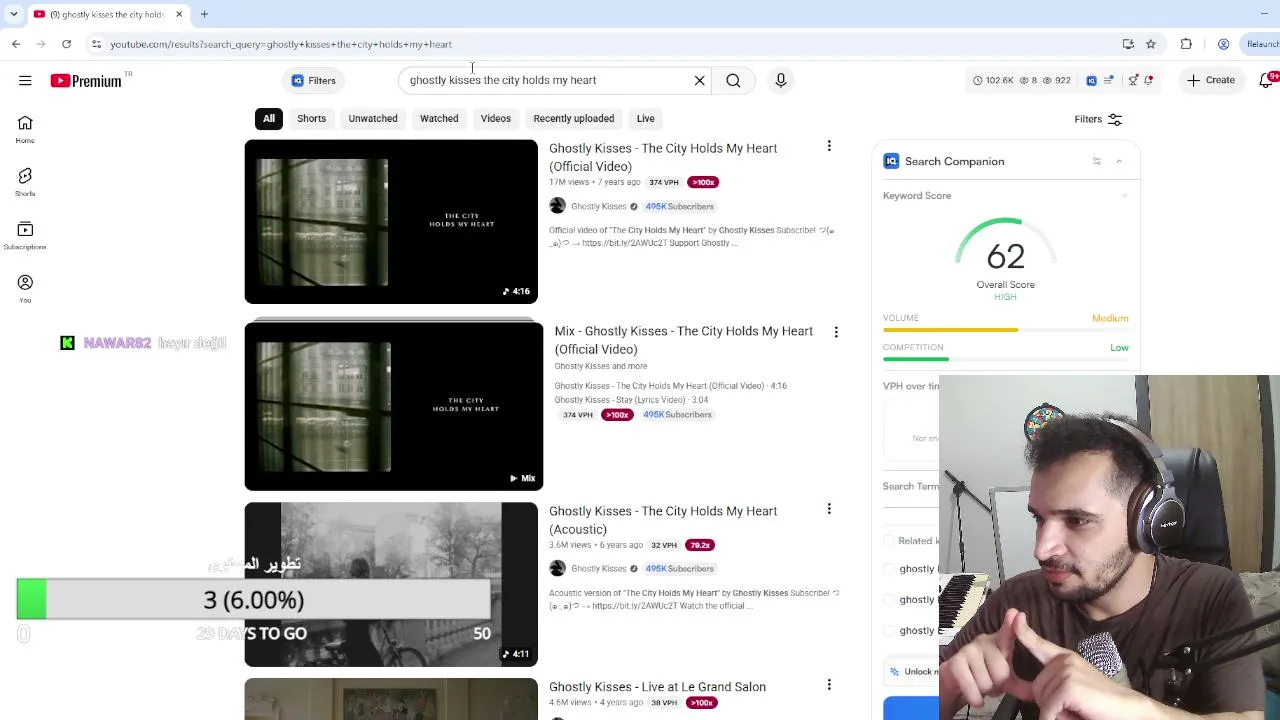Click Ghostly Kisses avatar under Official Video
The image size is (1280, 720).
557,206
